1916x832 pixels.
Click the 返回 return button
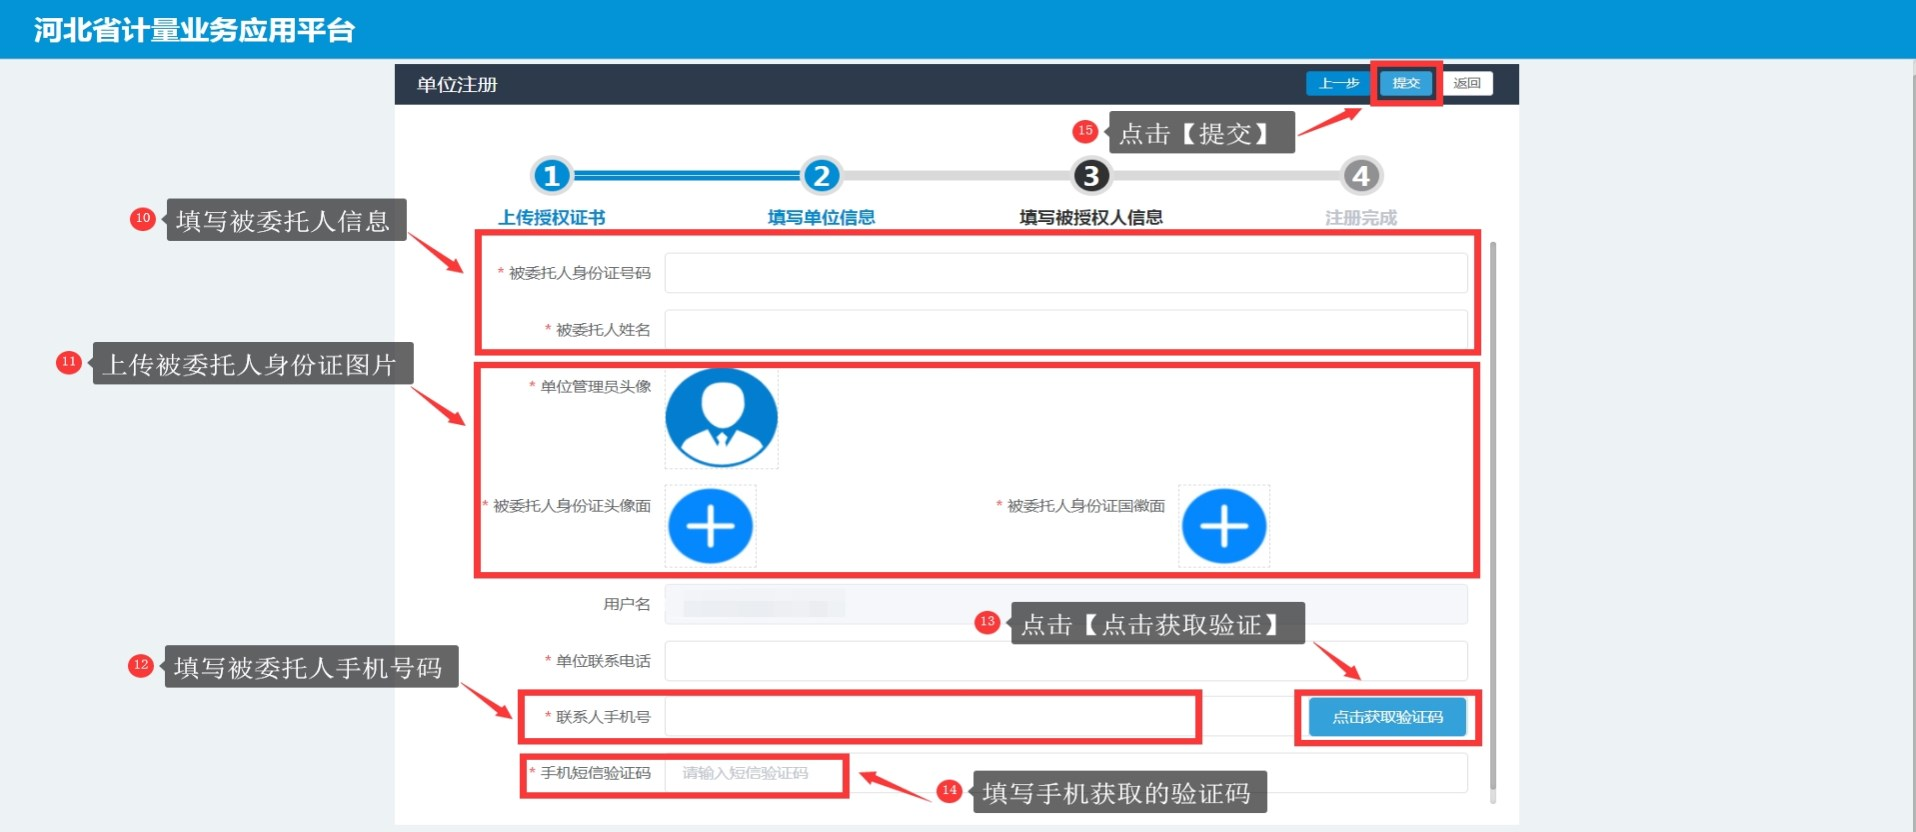point(1467,83)
